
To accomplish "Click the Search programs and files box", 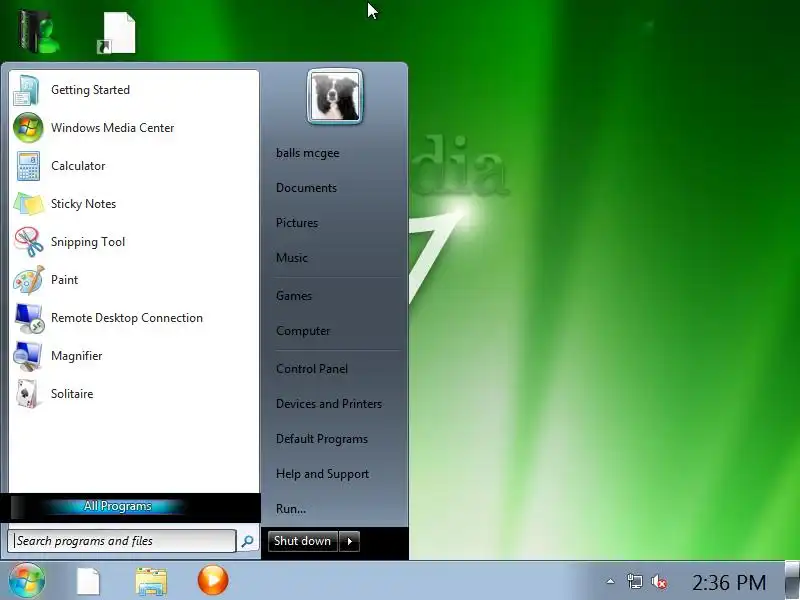I will 121,541.
